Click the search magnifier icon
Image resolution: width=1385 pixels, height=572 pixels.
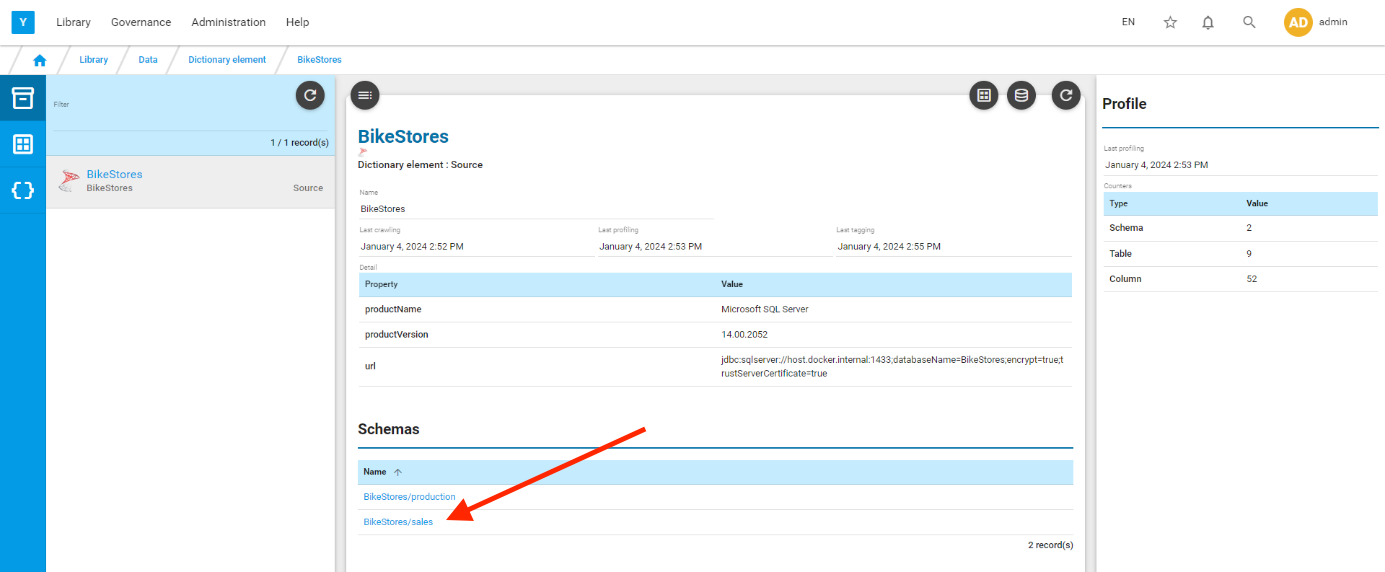click(1249, 22)
